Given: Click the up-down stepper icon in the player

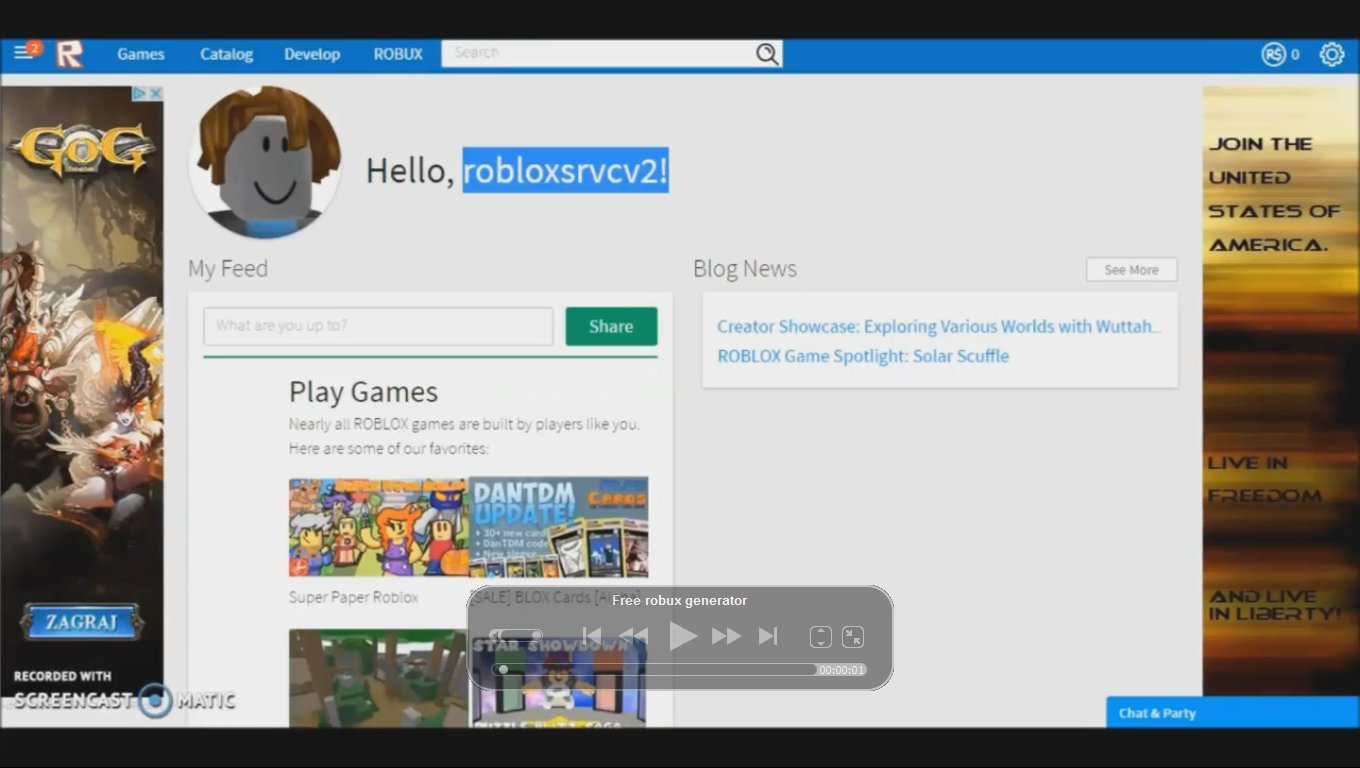Looking at the screenshot, I should [x=821, y=637].
